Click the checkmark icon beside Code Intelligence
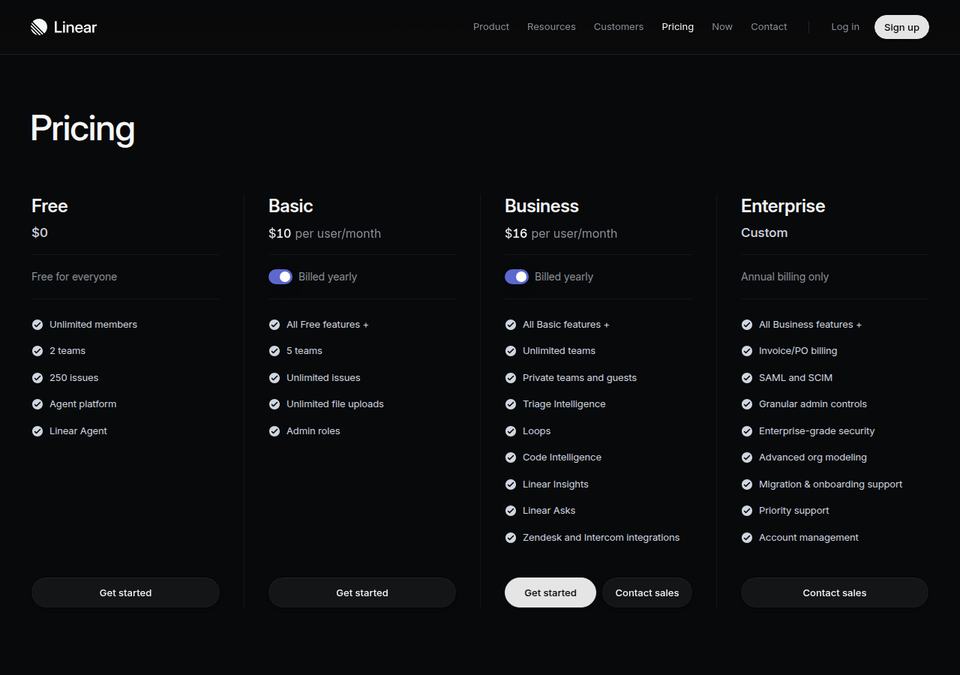This screenshot has width=960, height=675. tap(511, 458)
